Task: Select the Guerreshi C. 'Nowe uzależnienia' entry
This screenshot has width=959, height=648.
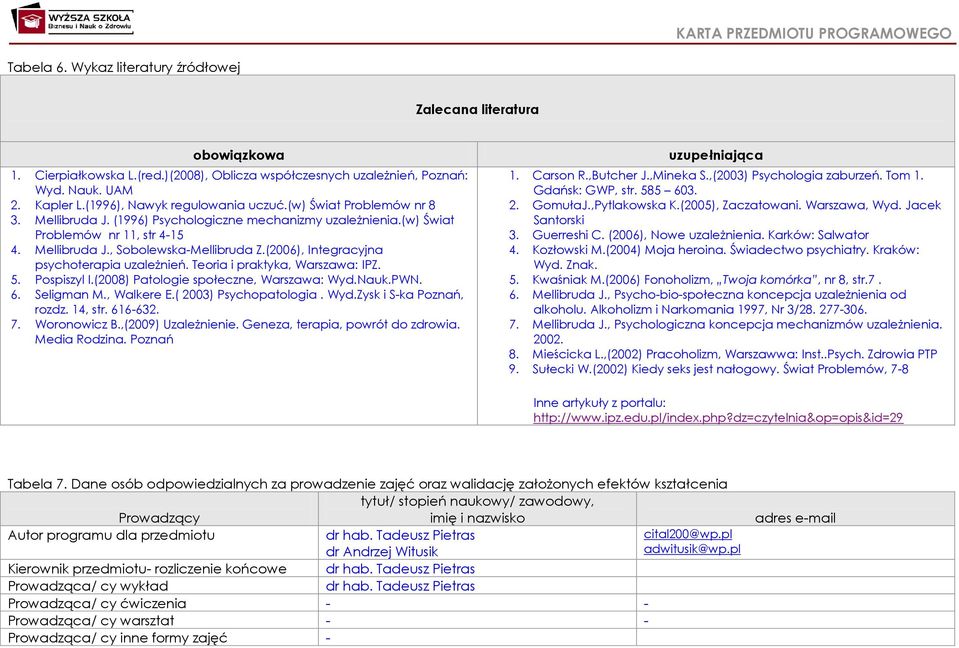Action: point(700,235)
